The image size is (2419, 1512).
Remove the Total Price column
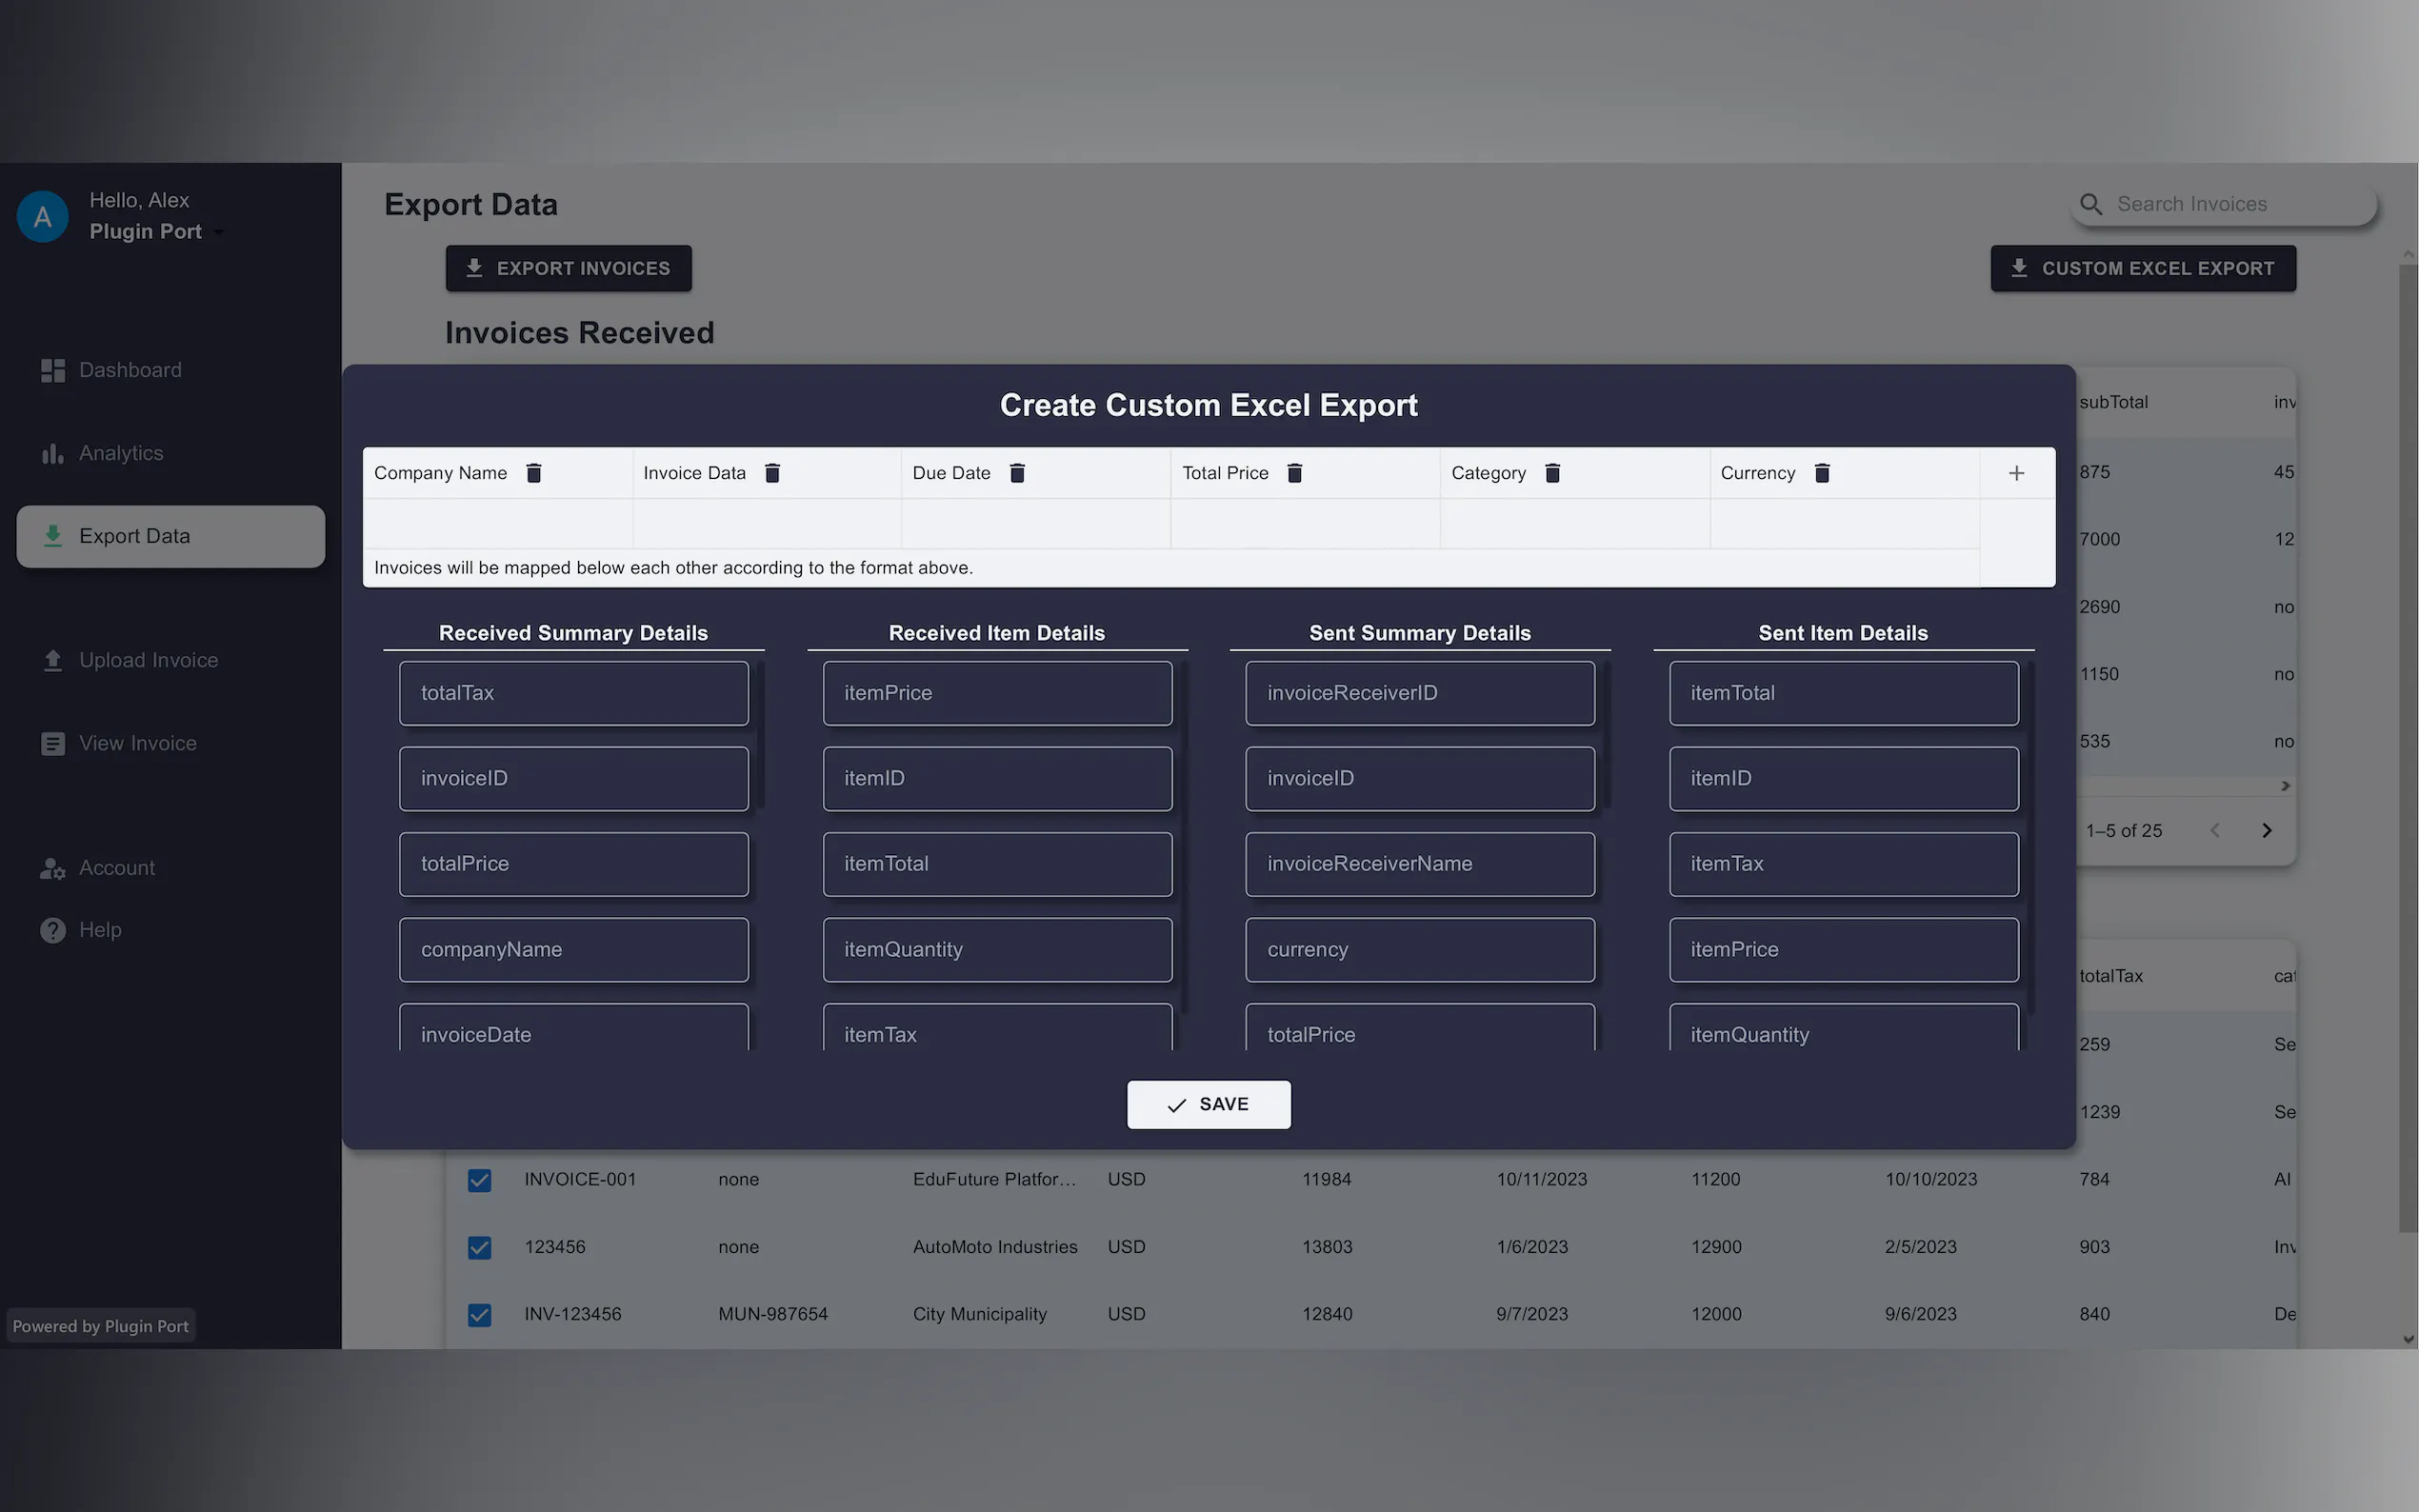pyautogui.click(x=1294, y=473)
